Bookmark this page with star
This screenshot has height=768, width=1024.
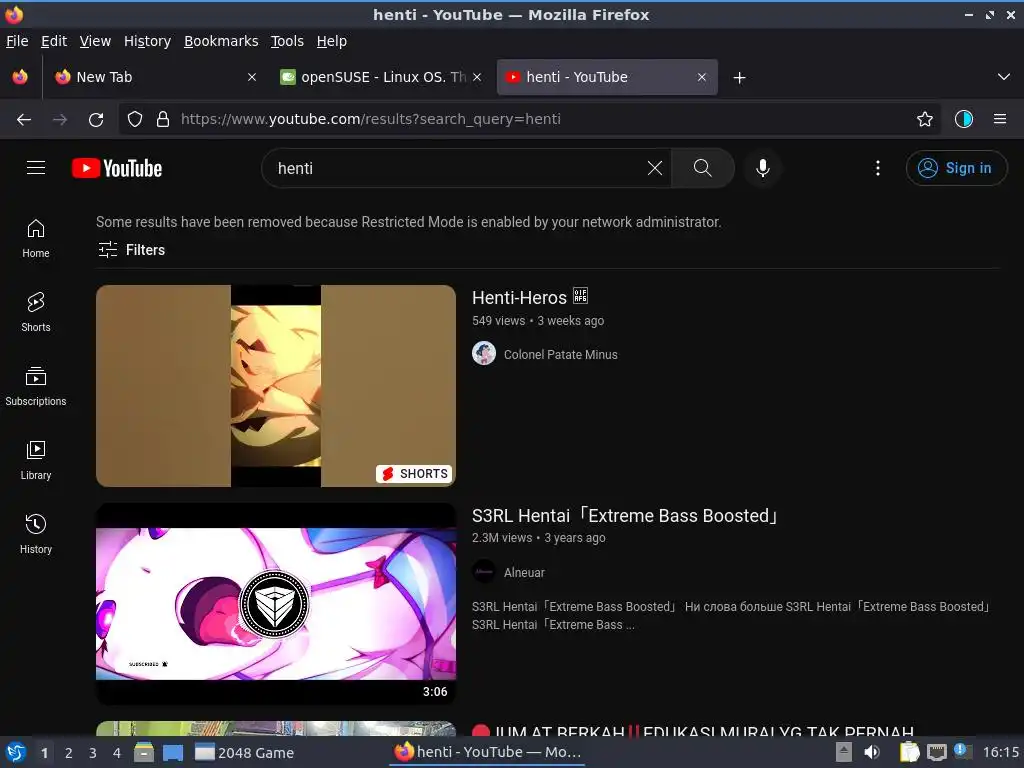[x=924, y=120]
